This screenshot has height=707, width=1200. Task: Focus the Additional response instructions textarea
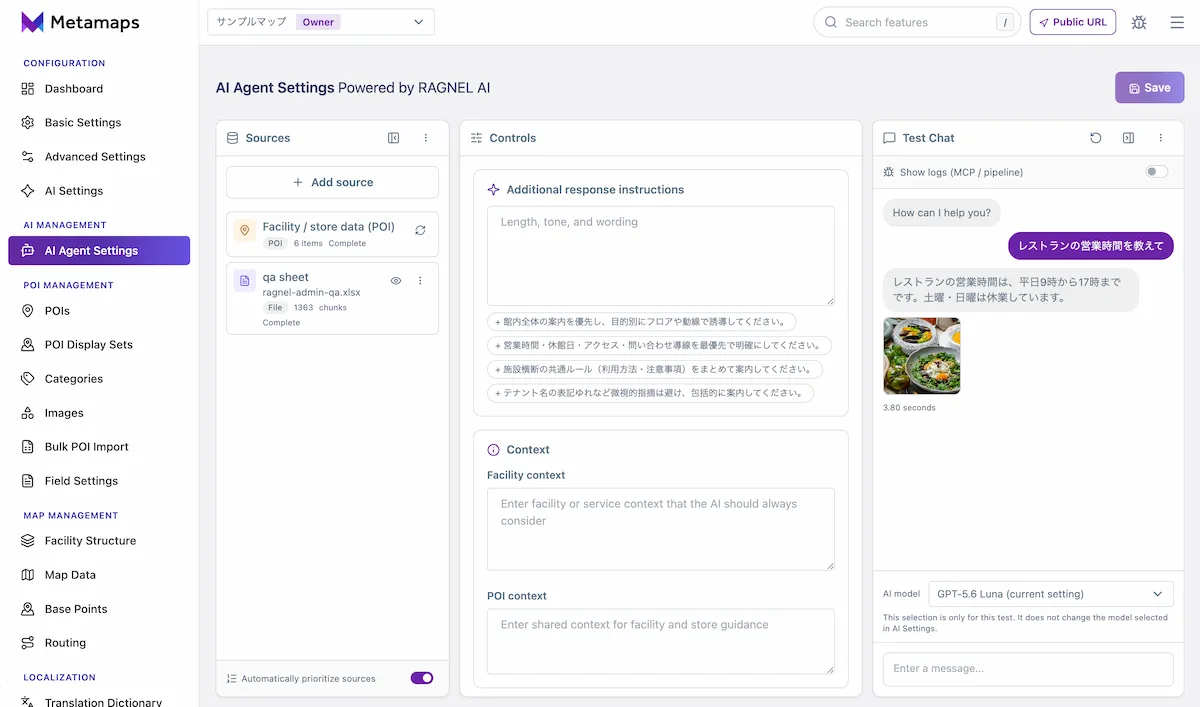[661, 256]
